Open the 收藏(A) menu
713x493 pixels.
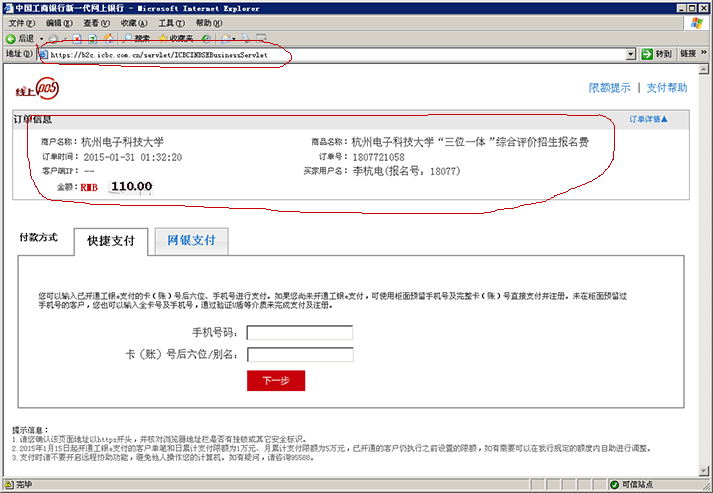pyautogui.click(x=134, y=23)
